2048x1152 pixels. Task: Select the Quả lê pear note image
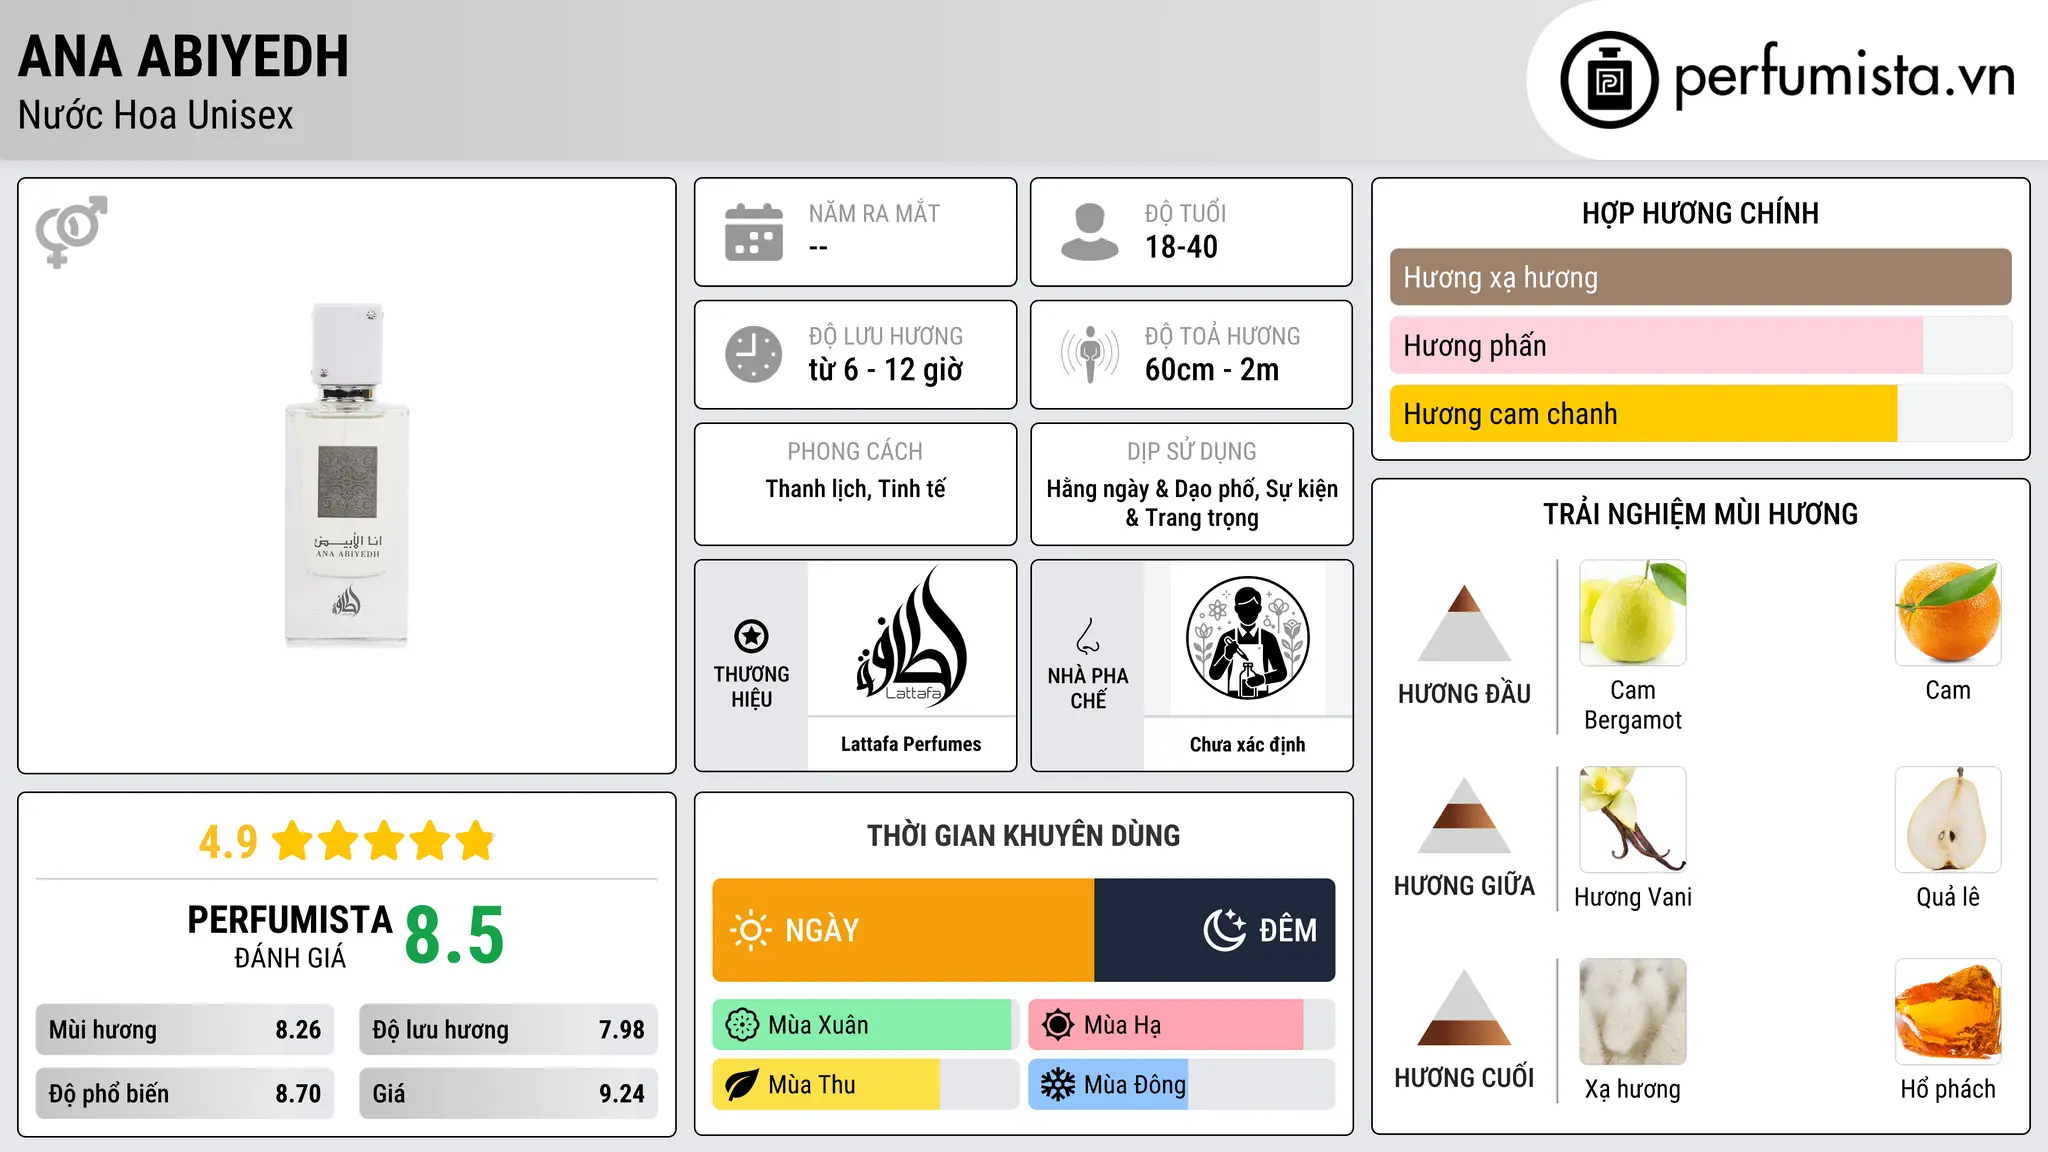[1948, 820]
